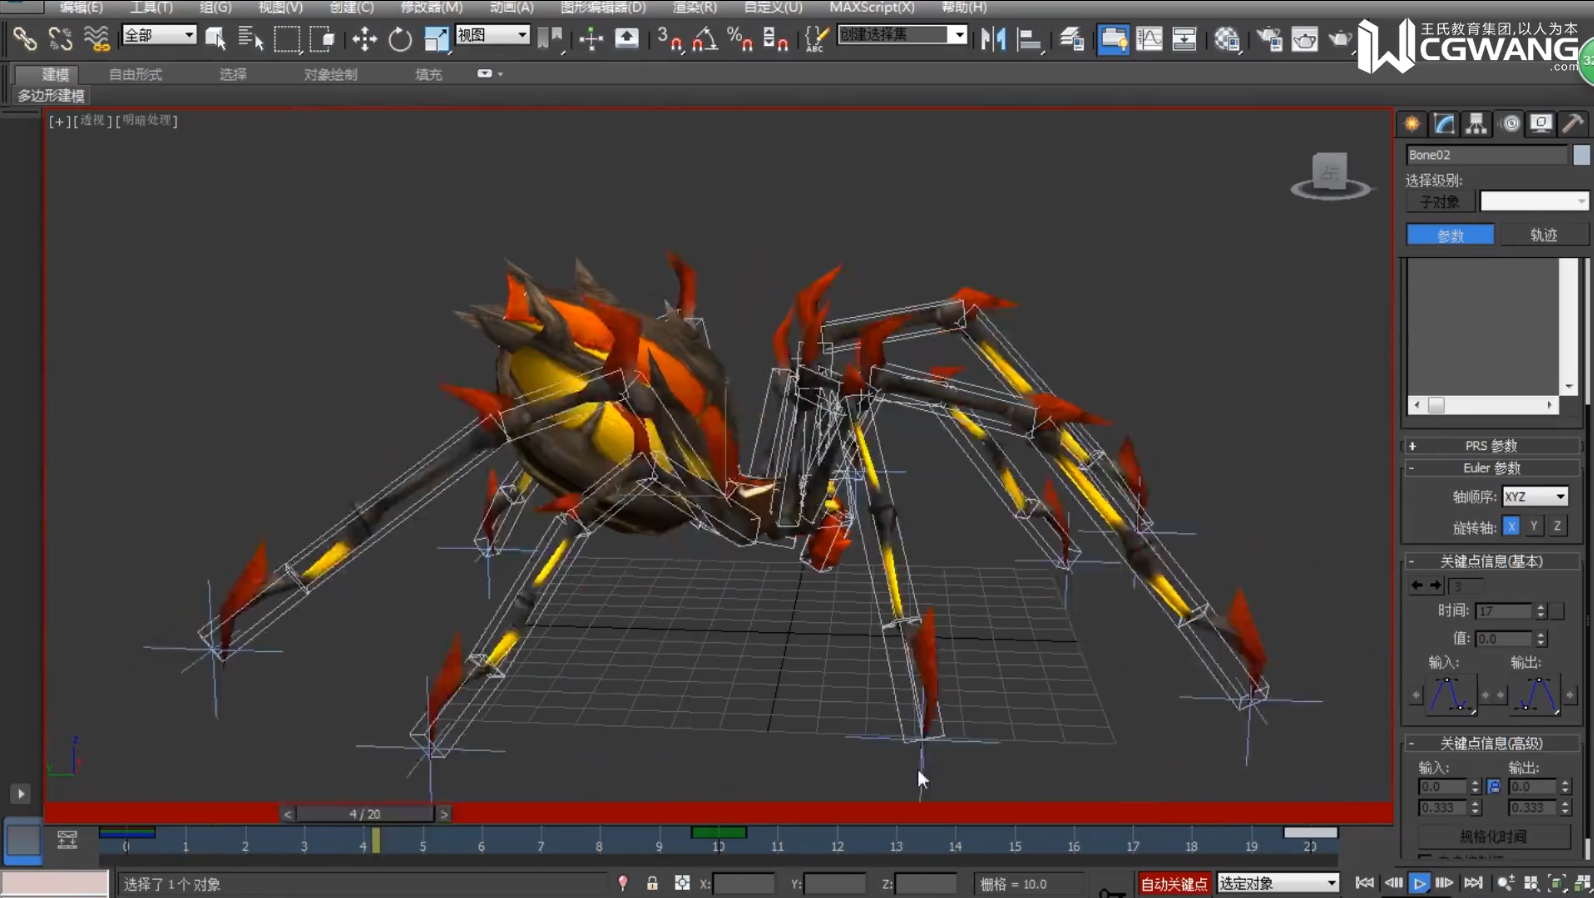Click the 子对象 button
The height and width of the screenshot is (898, 1594).
pos(1440,202)
